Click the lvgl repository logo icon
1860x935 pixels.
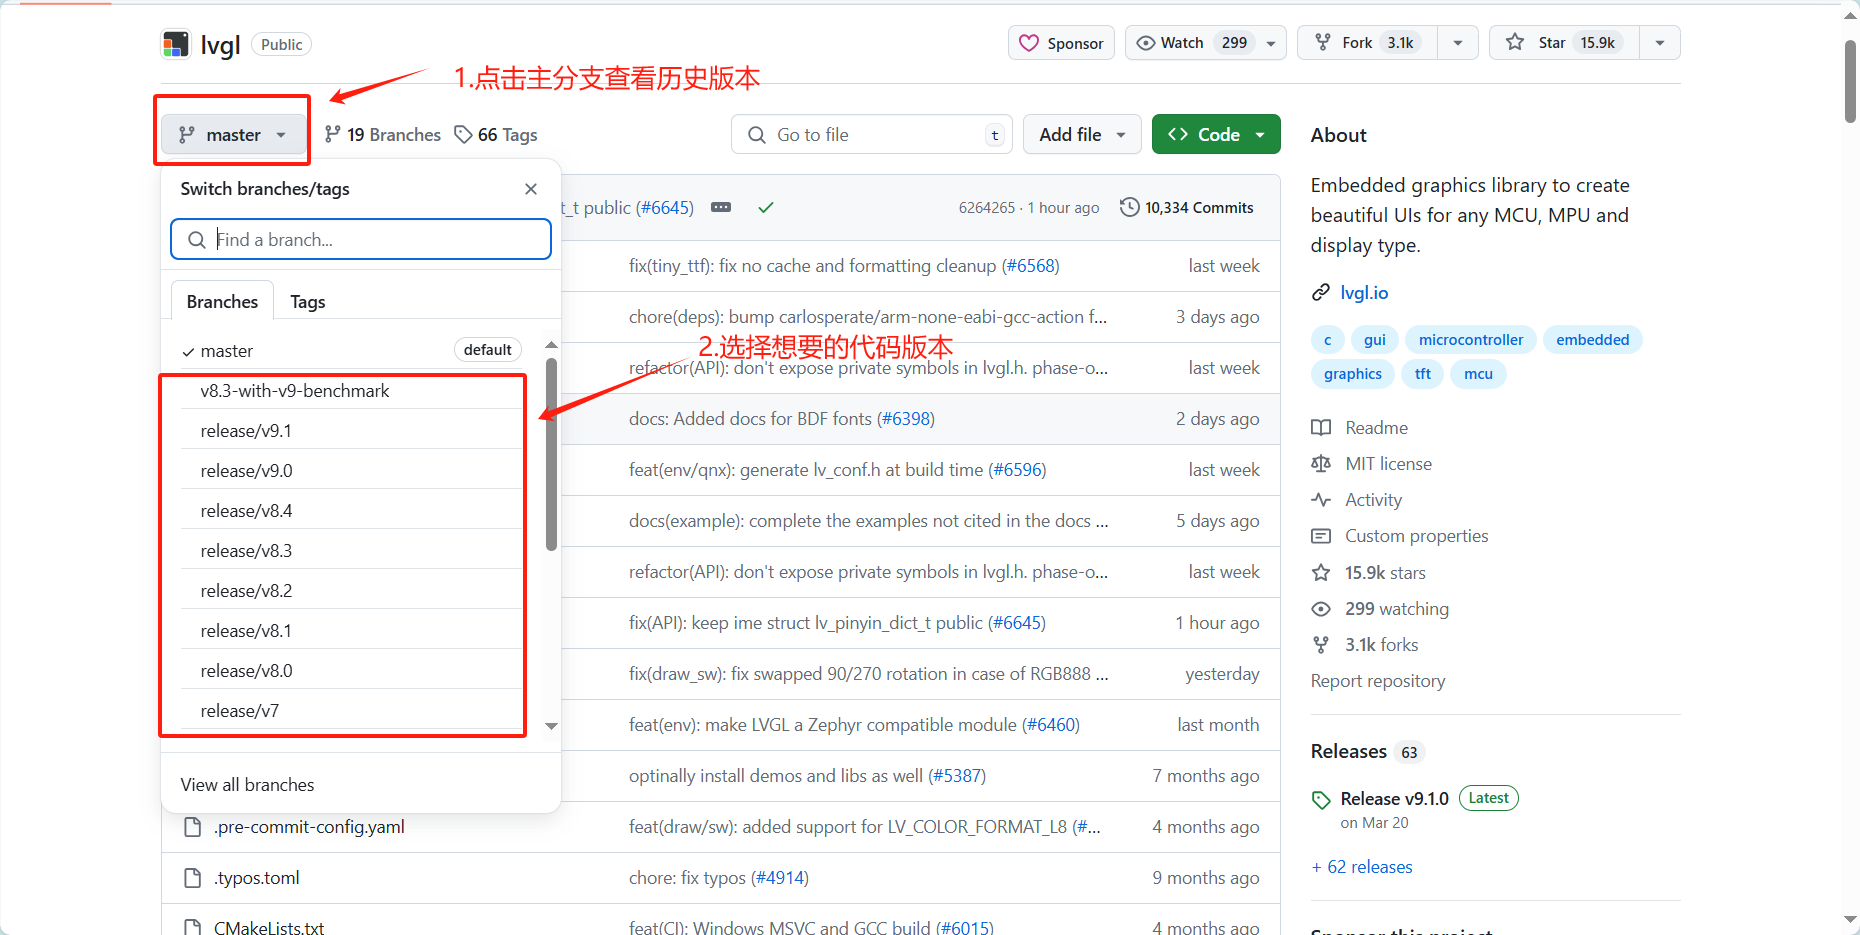(176, 44)
